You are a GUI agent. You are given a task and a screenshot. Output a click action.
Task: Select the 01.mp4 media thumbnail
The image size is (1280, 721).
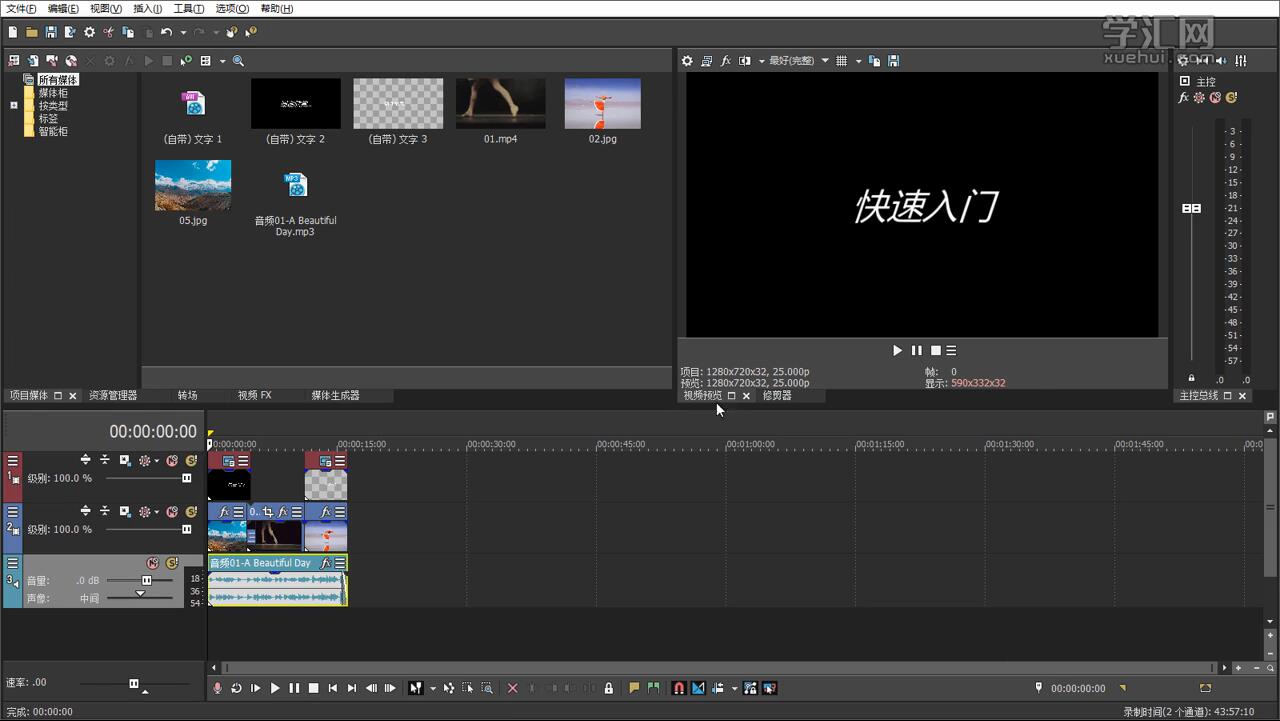coord(501,103)
